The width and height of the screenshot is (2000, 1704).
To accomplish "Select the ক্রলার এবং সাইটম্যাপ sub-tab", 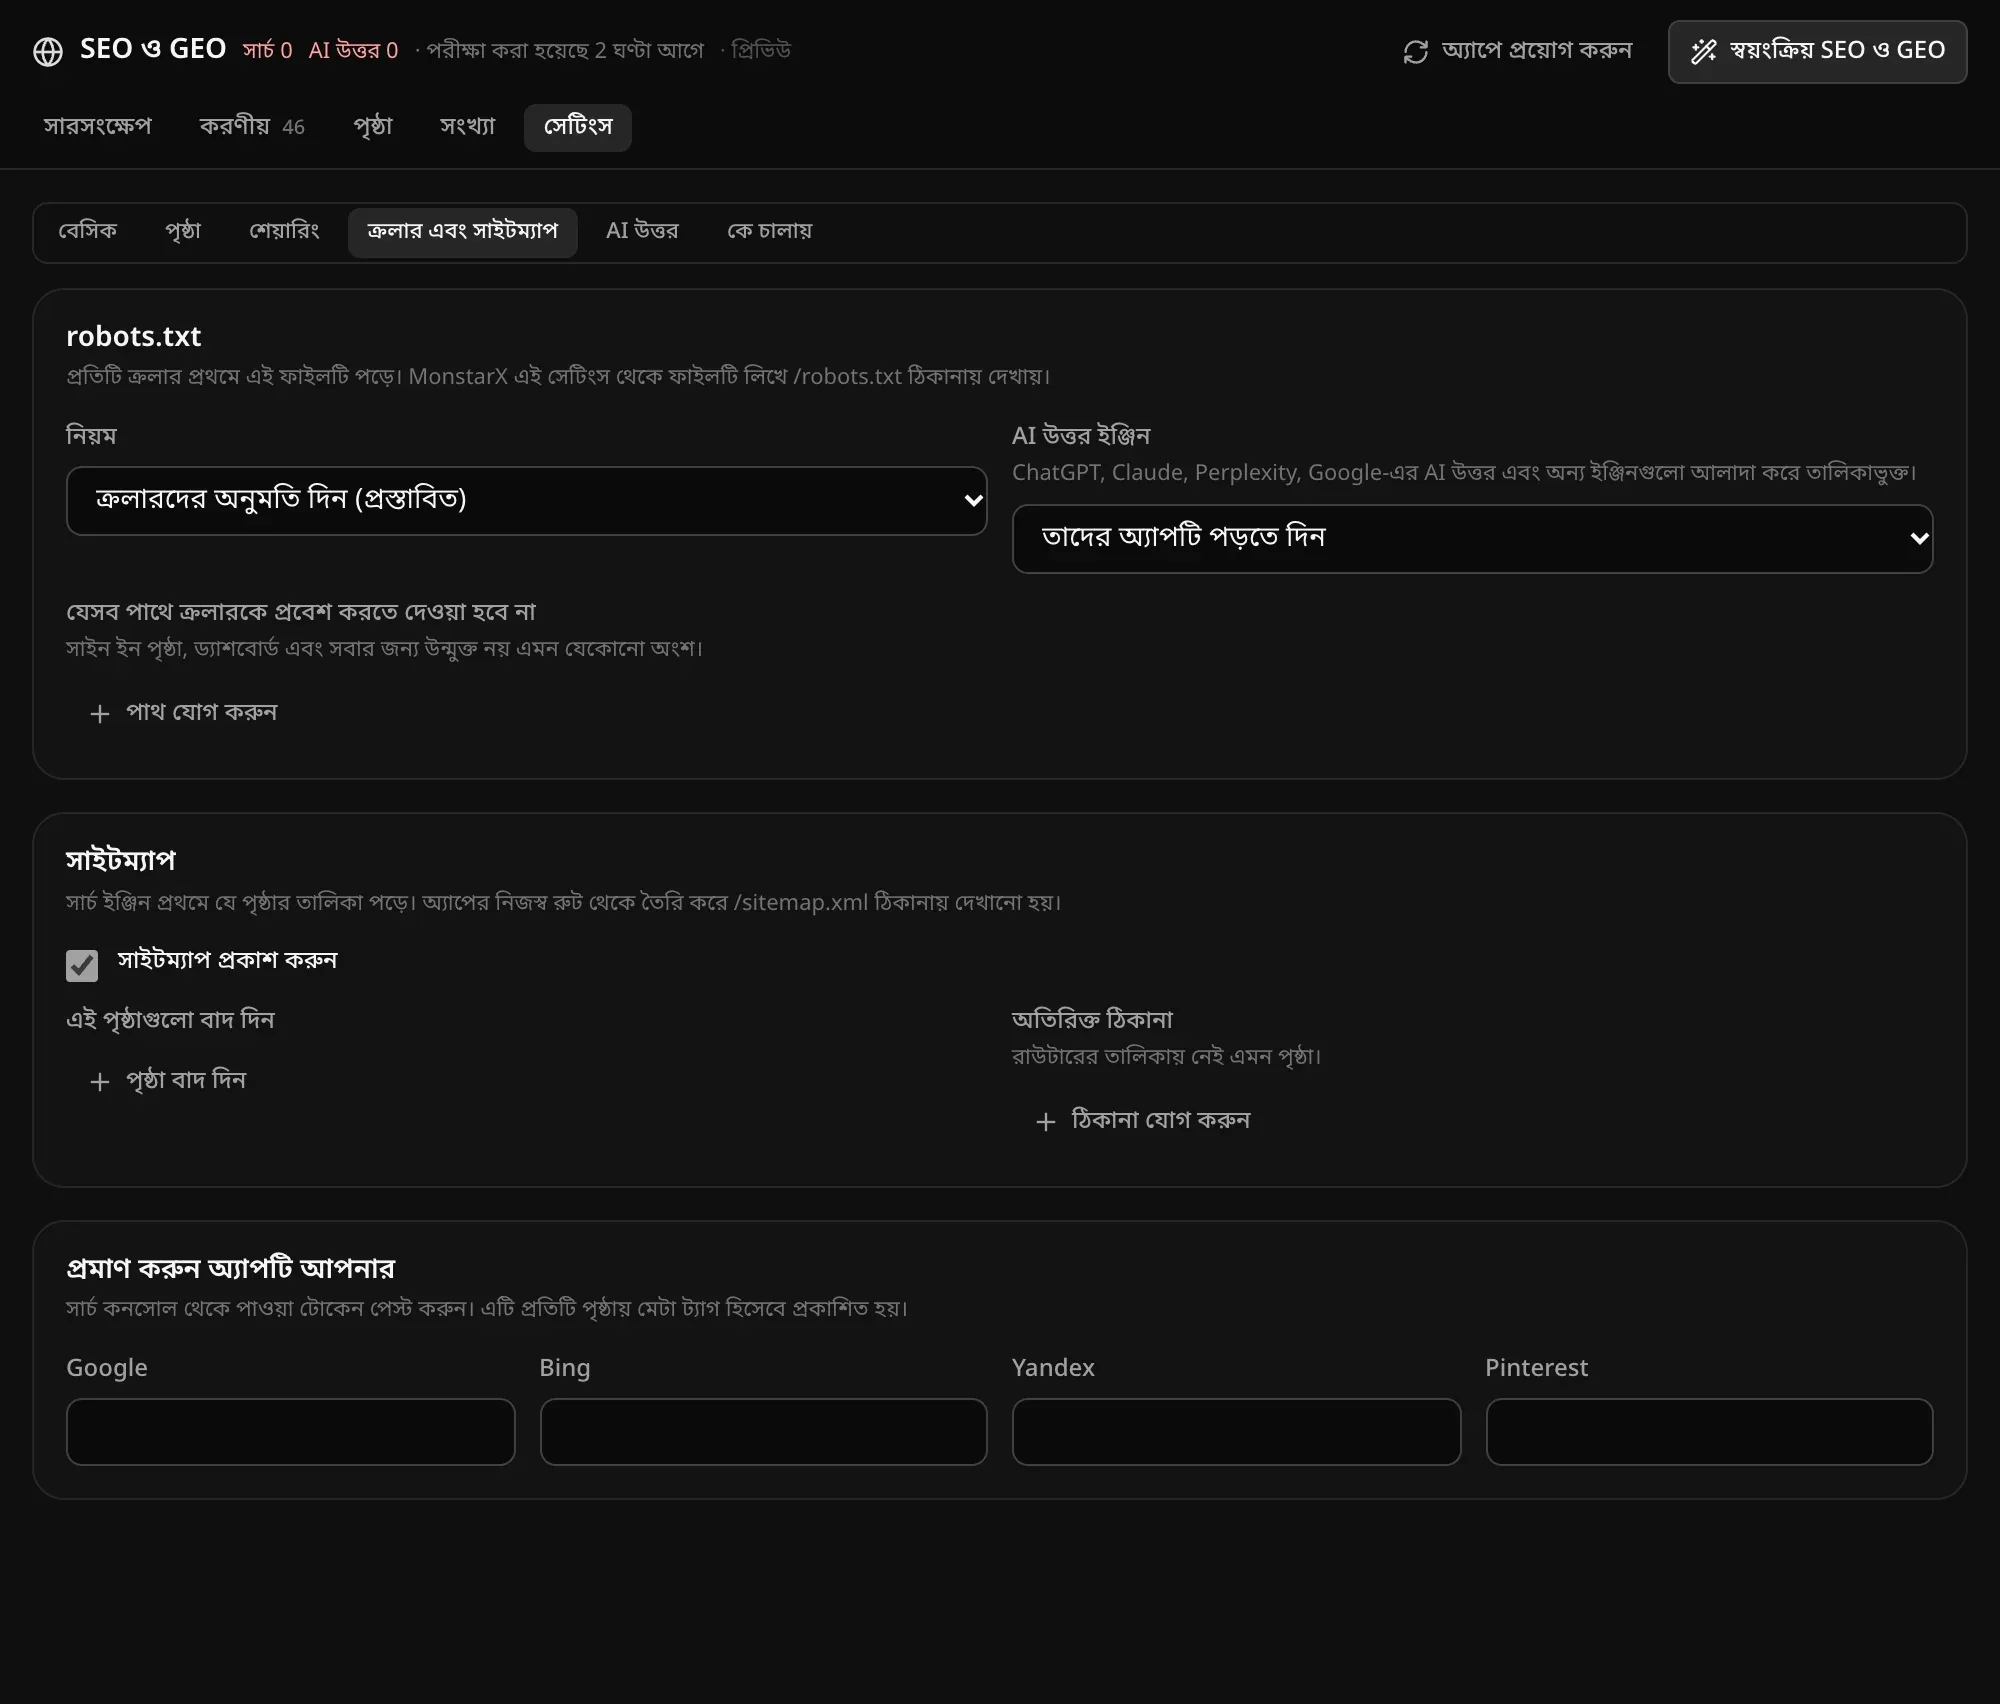I will click(463, 232).
